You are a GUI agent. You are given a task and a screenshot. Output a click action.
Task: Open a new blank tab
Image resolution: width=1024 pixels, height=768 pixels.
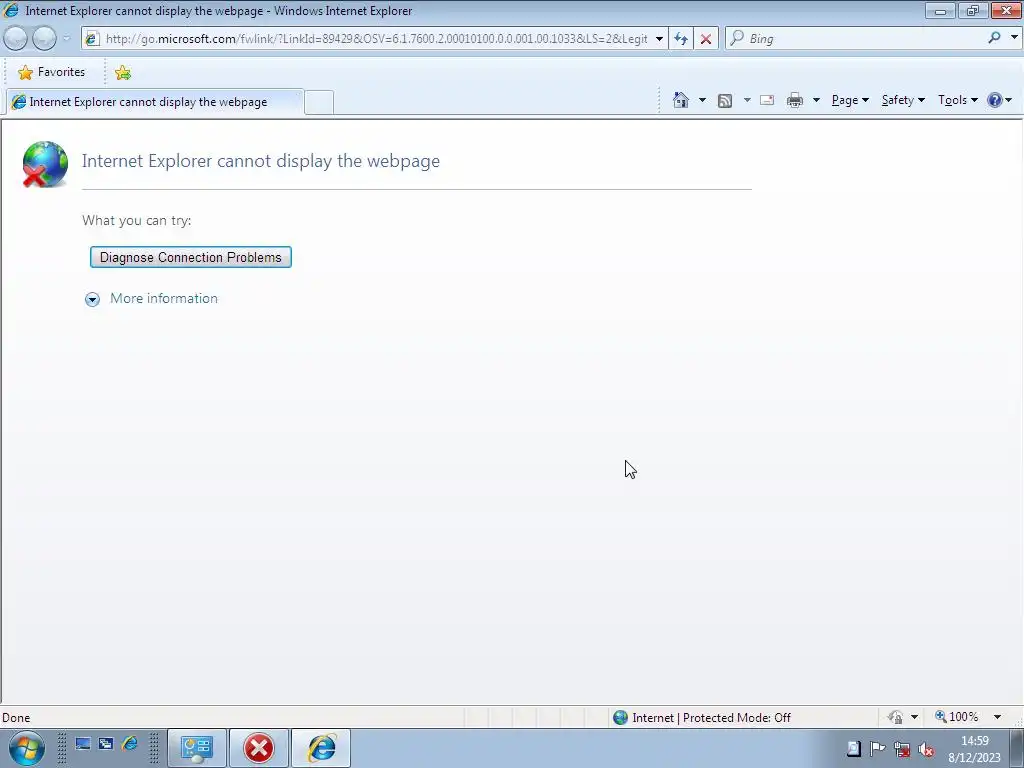pos(319,103)
